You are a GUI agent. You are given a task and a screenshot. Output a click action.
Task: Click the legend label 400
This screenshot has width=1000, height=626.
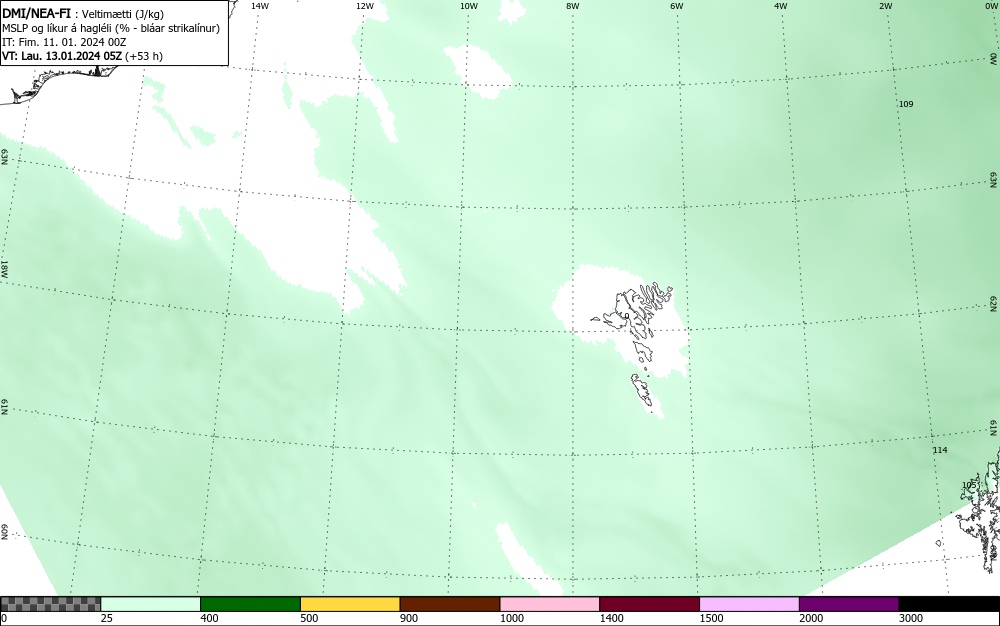click(x=209, y=618)
